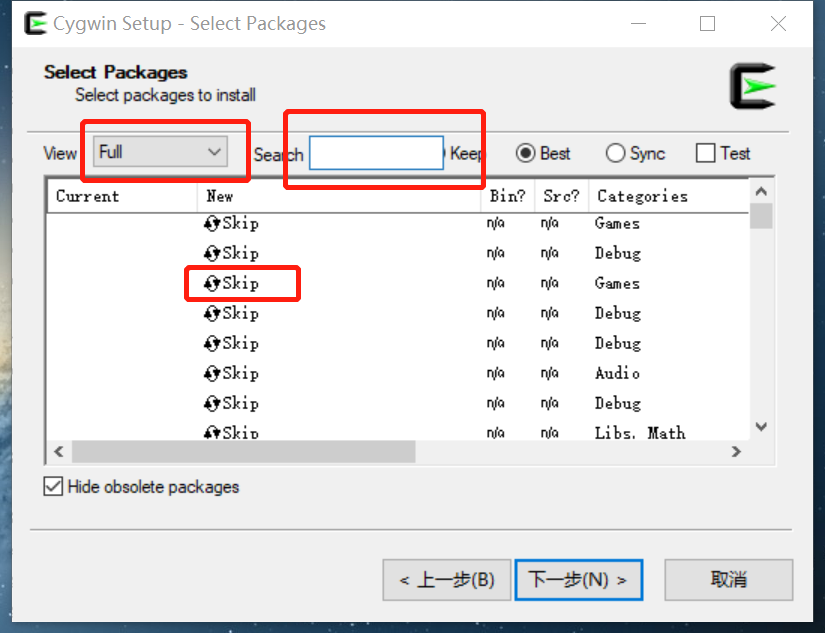Screen dimensions: 825x633
Task: Click inside the Search text field
Action: pyautogui.click(x=375, y=153)
